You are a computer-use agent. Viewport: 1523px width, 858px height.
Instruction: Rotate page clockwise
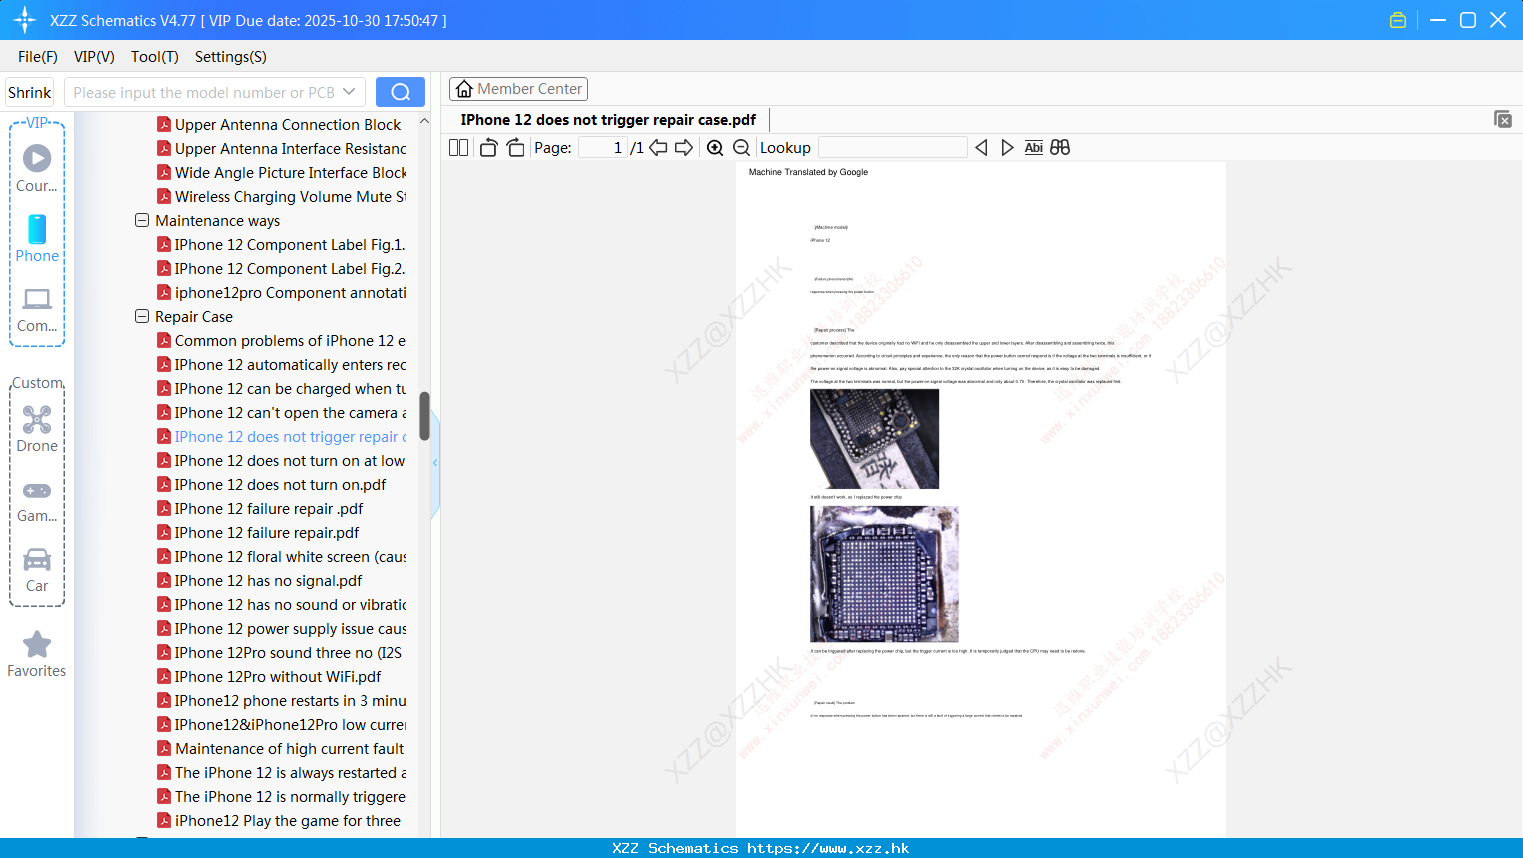pyautogui.click(x=515, y=147)
